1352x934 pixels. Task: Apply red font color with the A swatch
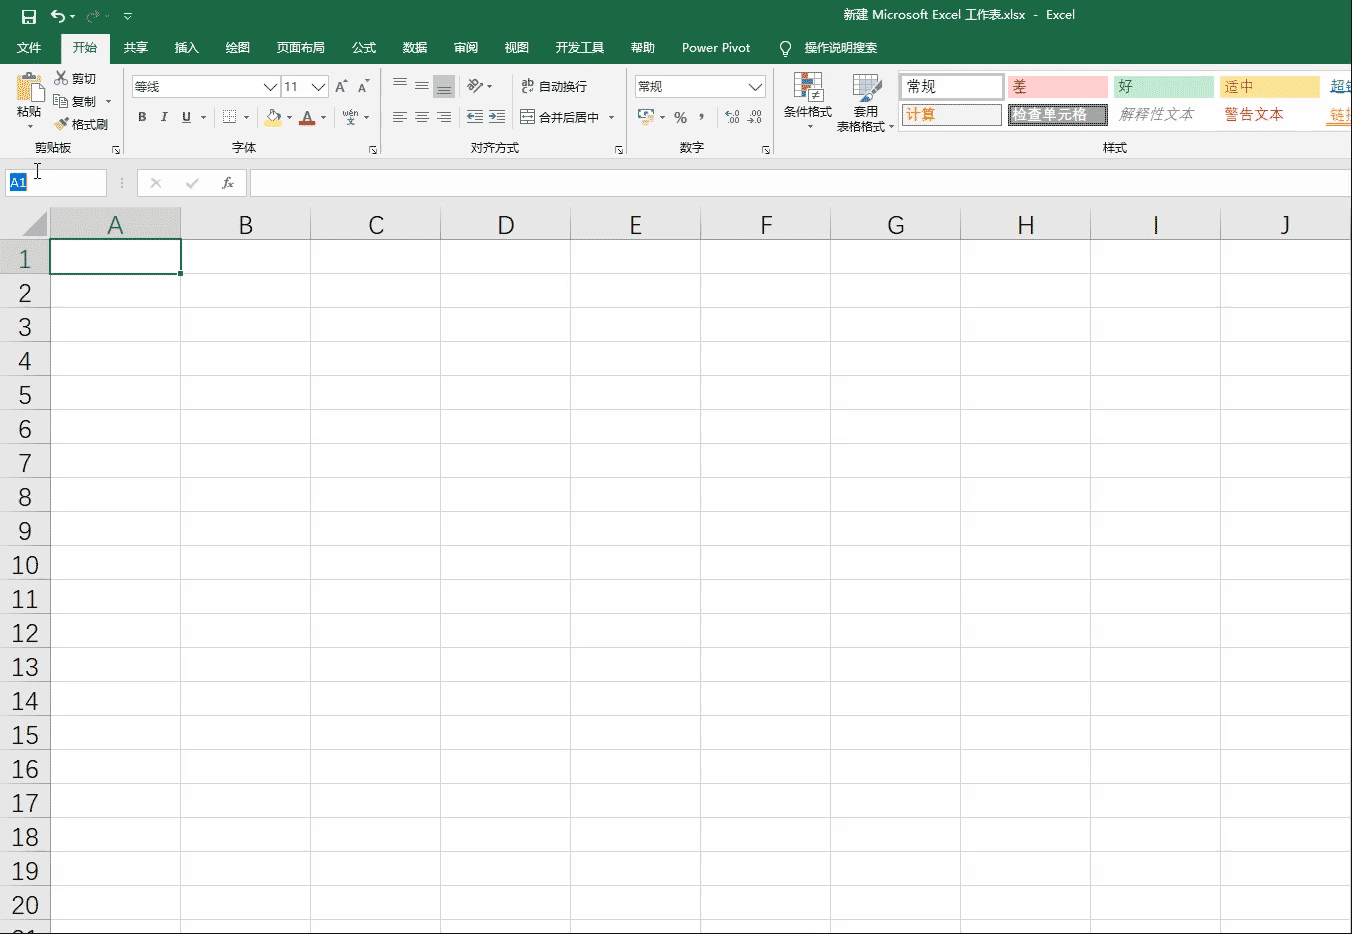(x=307, y=117)
